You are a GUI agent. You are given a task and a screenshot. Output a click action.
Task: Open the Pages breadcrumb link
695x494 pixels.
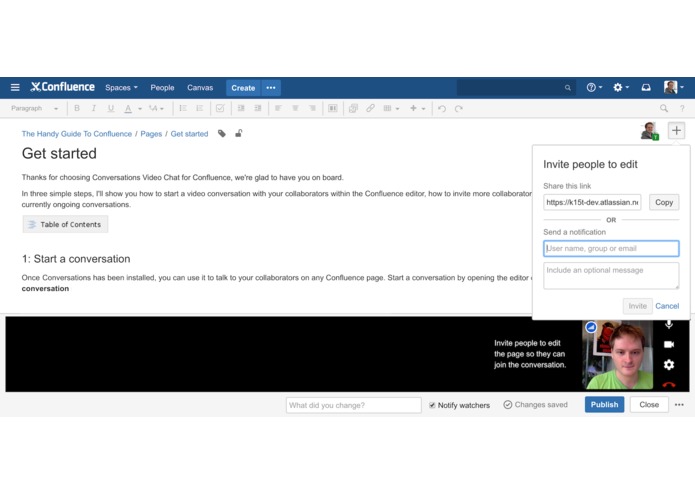click(151, 134)
